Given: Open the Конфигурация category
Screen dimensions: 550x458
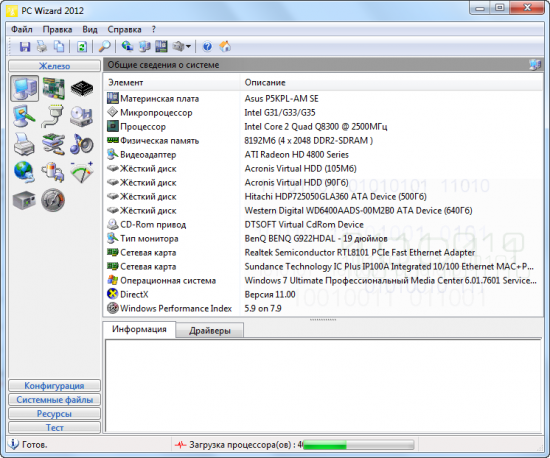Looking at the screenshot, I should pyautogui.click(x=54, y=386).
